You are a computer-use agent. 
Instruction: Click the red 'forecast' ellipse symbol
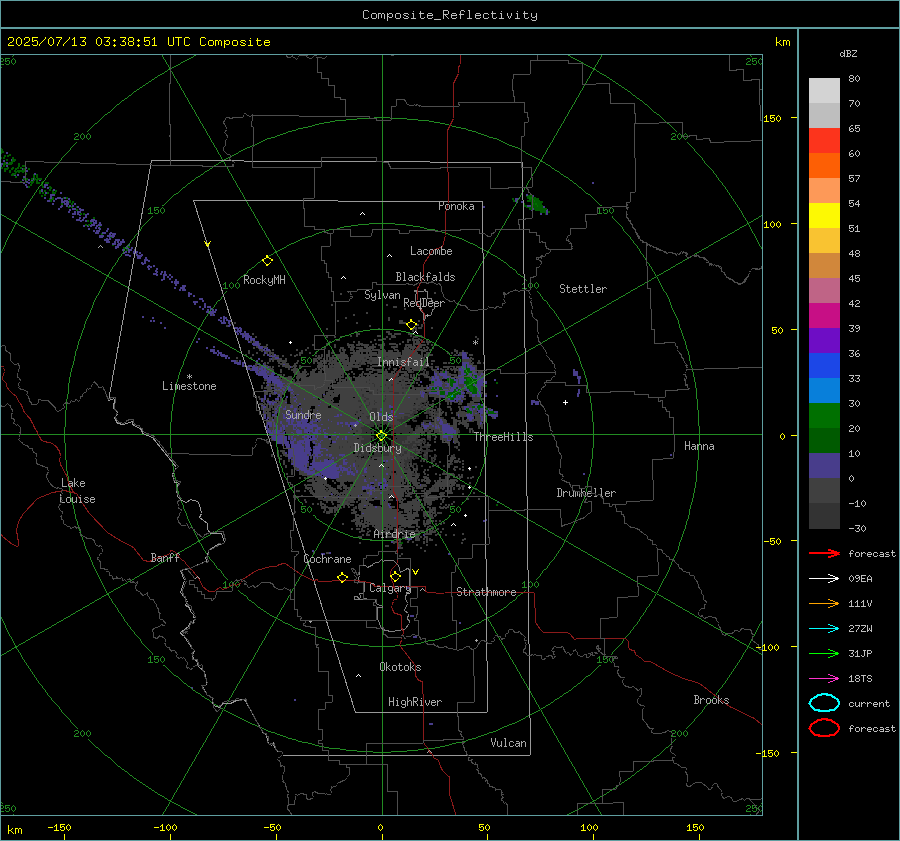[824, 728]
